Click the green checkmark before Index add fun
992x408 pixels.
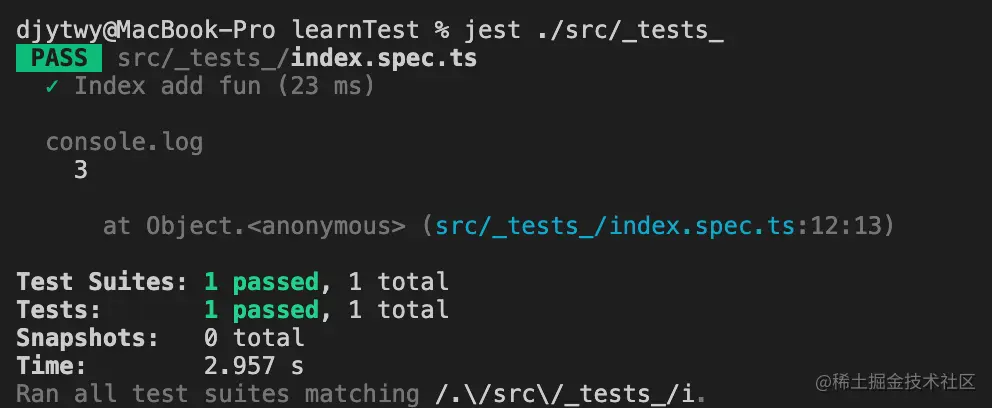coord(52,87)
